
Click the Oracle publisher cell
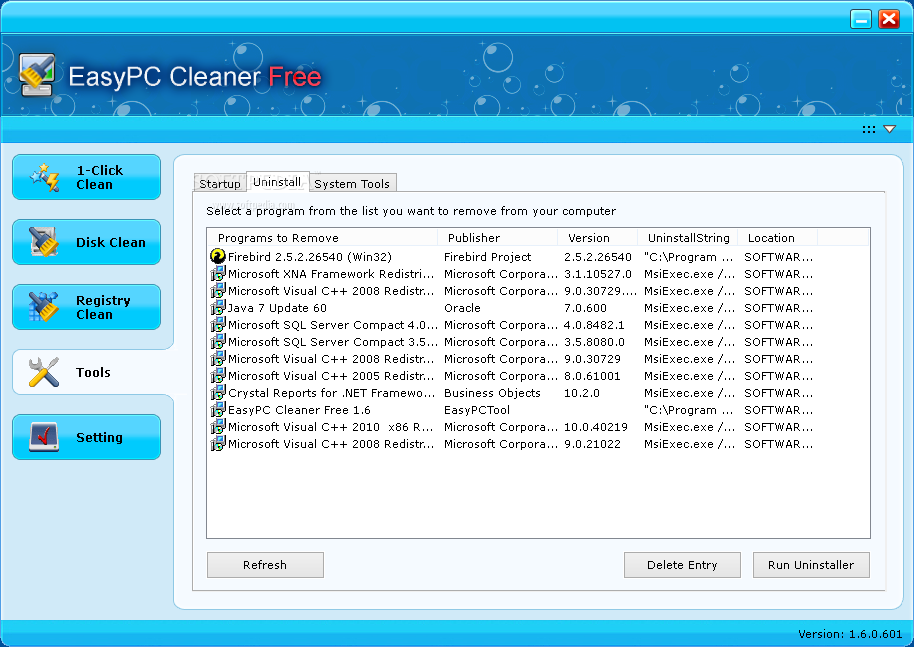(x=462, y=308)
